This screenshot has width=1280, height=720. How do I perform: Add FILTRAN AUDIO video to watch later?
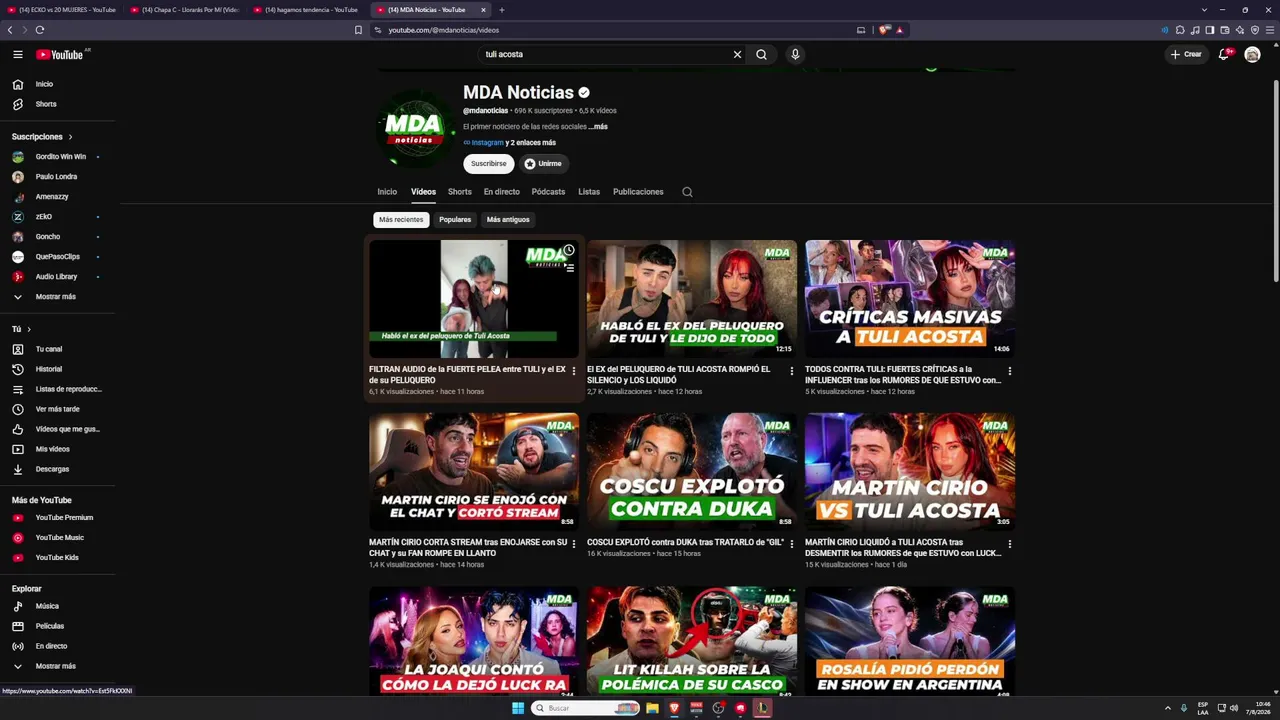[x=568, y=250]
